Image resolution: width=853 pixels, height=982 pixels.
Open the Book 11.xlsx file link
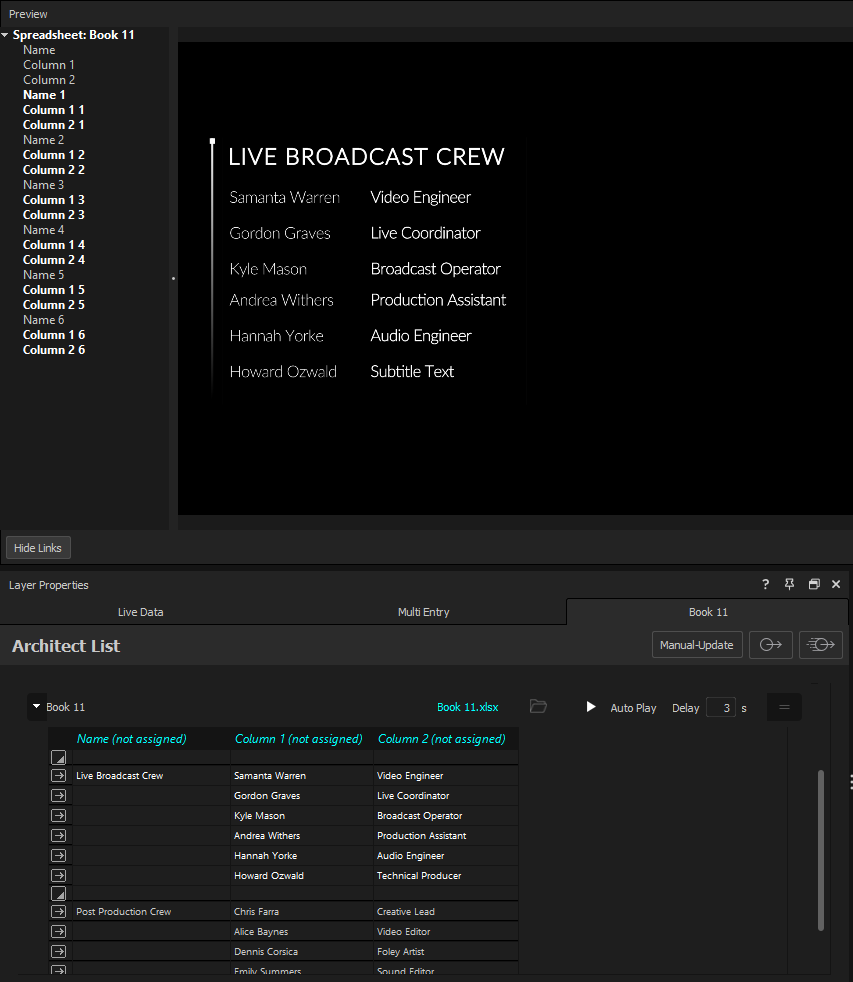(468, 707)
